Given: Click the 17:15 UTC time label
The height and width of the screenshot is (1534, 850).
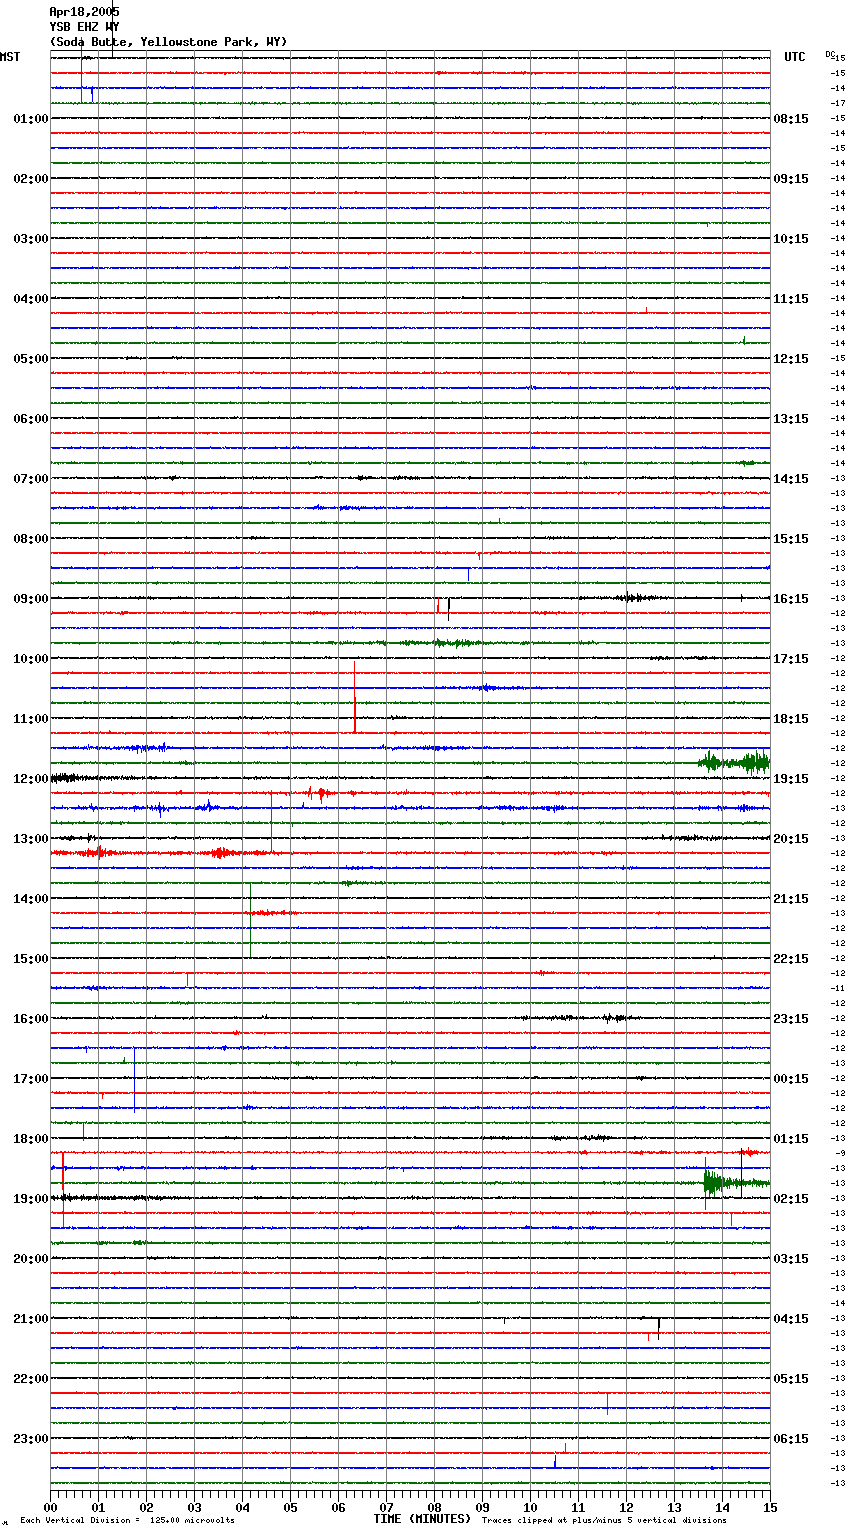Looking at the screenshot, I should coord(791,659).
